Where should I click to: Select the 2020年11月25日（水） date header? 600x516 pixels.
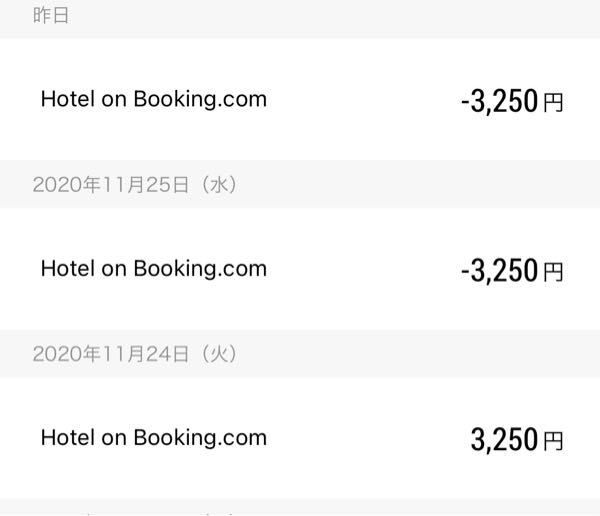(x=135, y=185)
